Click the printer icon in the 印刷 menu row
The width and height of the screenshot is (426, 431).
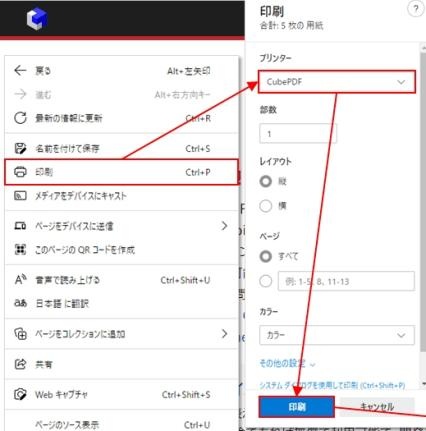tap(20, 172)
